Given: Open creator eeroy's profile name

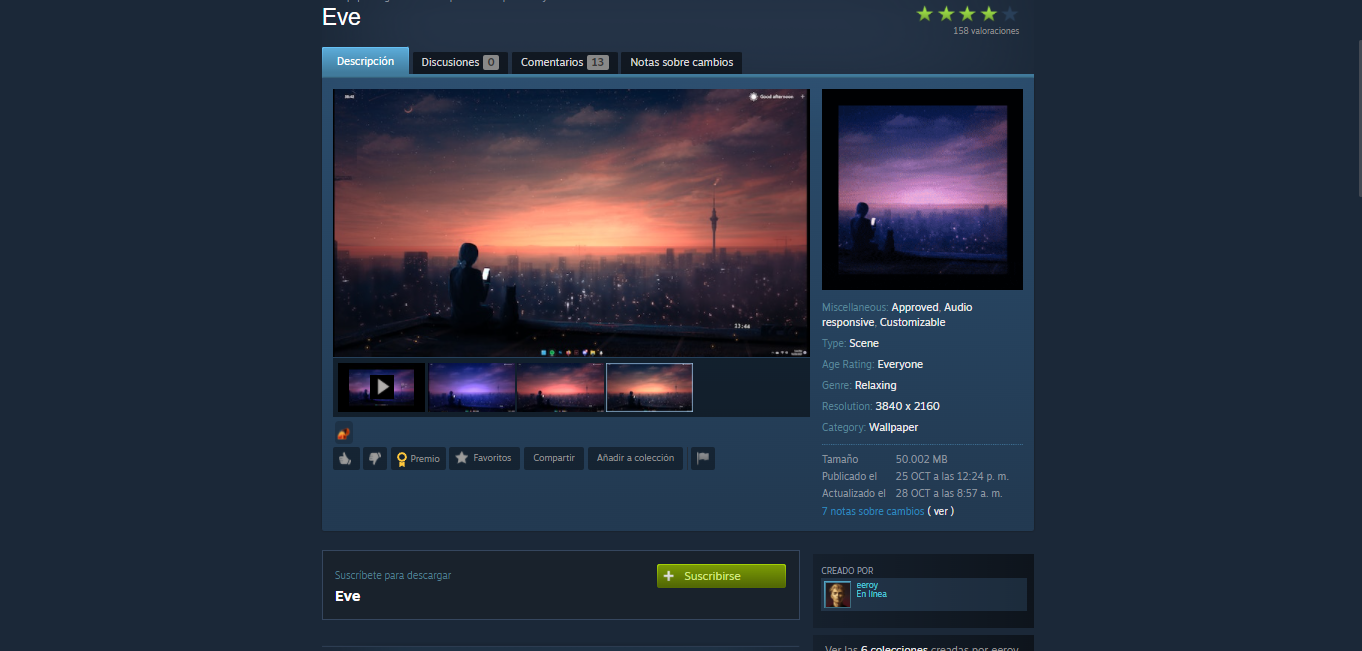Looking at the screenshot, I should click(867, 585).
